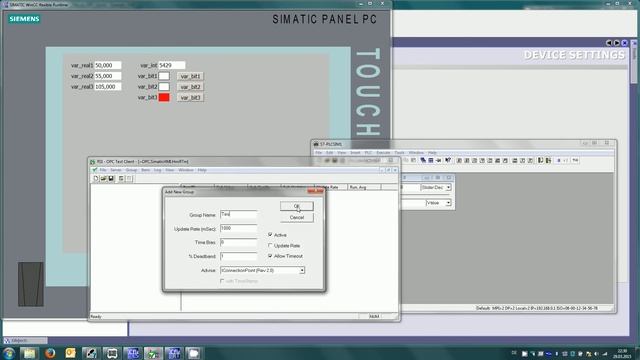Click the Save icon in OPC Test Client toolbar
Screen dimensions: 640x360
(111, 179)
